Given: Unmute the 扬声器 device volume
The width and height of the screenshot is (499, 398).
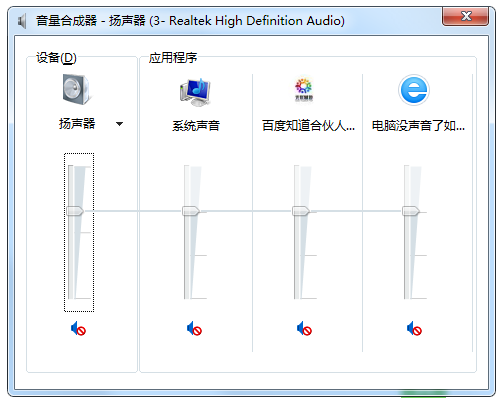Looking at the screenshot, I should tap(78, 329).
